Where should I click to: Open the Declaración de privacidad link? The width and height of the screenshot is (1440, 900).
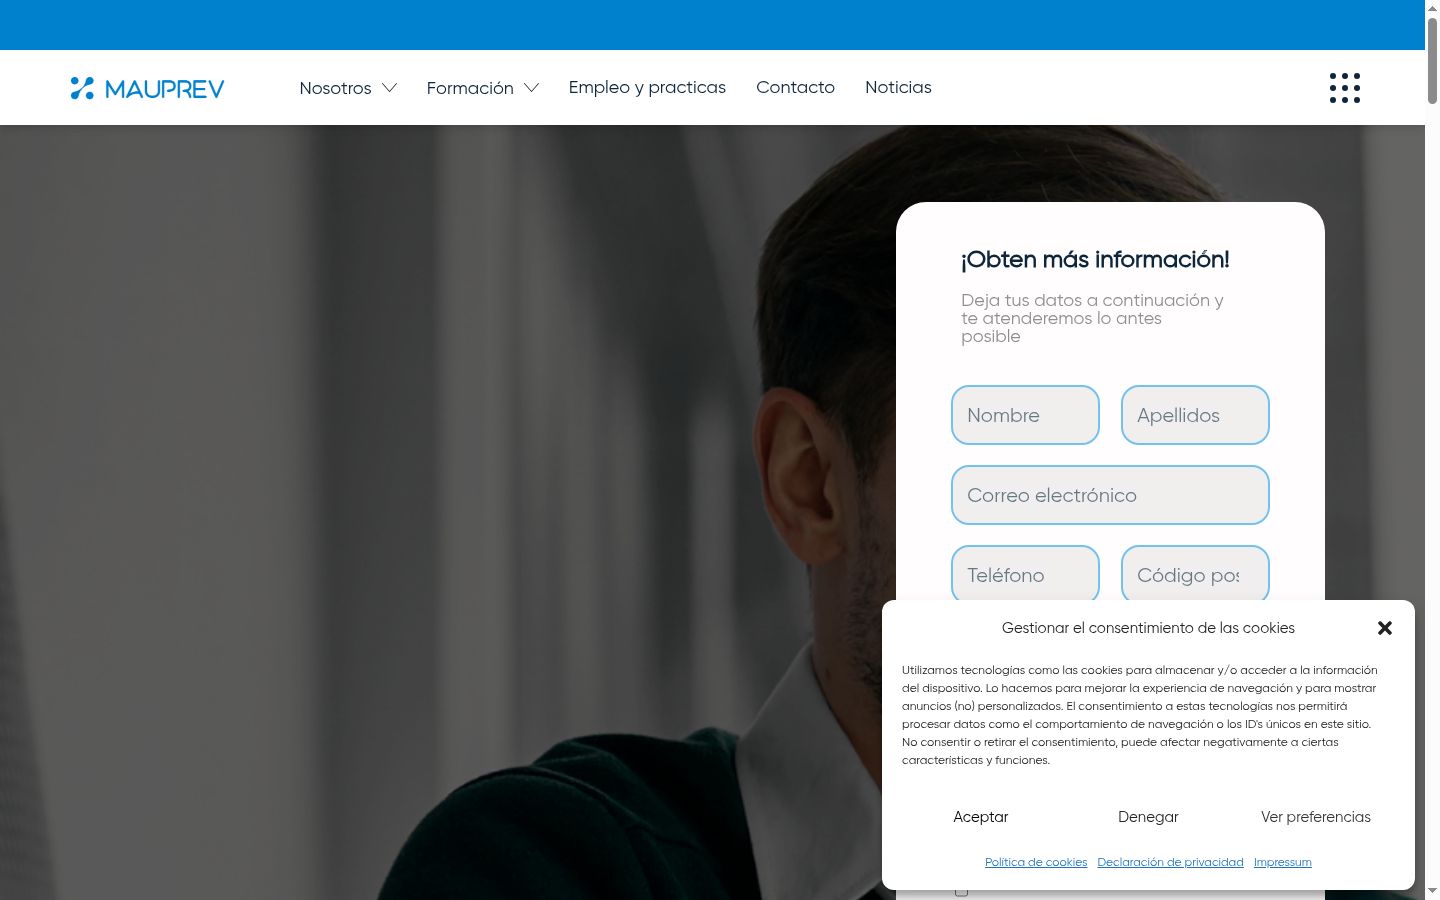coord(1170,862)
